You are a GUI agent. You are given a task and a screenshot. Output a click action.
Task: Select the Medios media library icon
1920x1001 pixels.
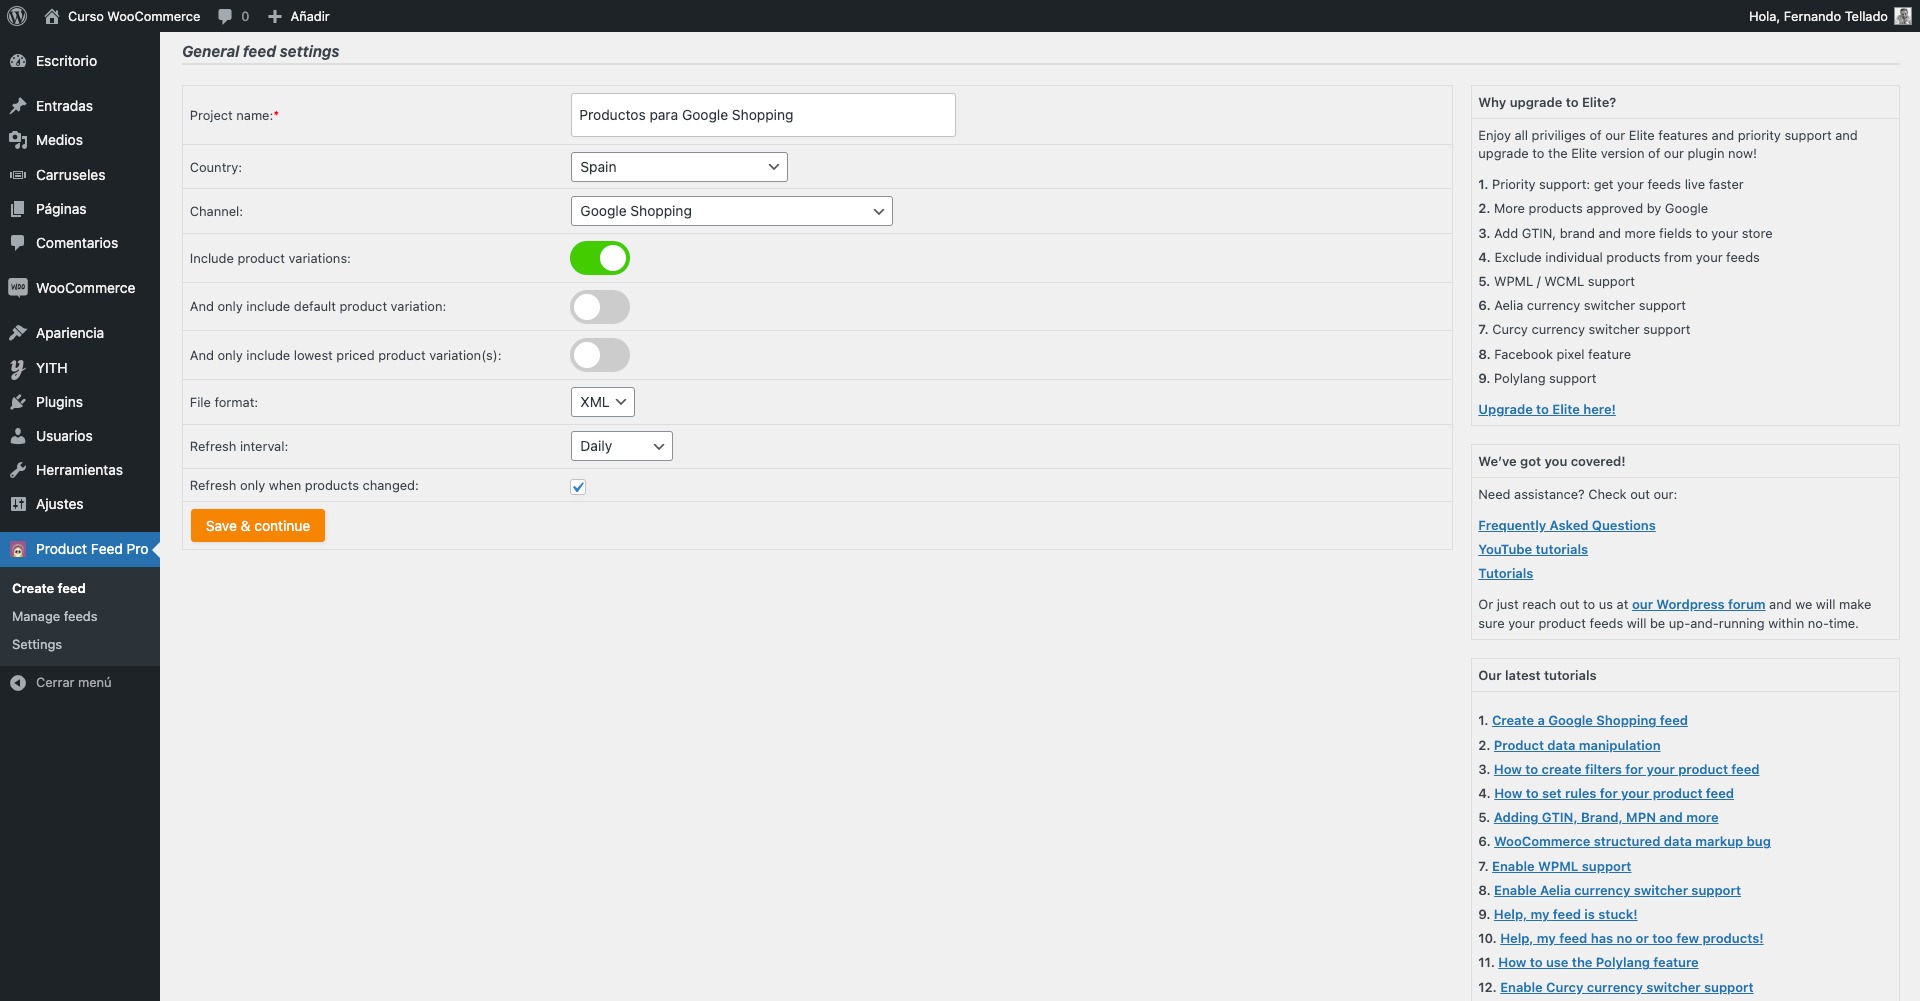coord(18,140)
